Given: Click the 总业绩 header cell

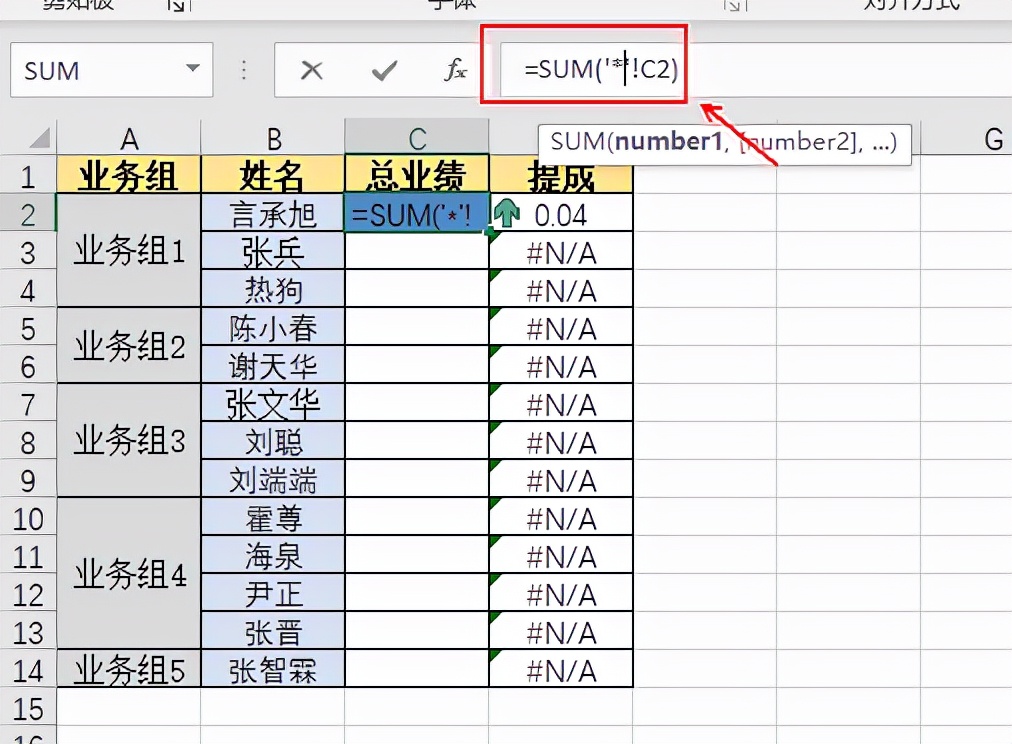Looking at the screenshot, I should (x=417, y=174).
